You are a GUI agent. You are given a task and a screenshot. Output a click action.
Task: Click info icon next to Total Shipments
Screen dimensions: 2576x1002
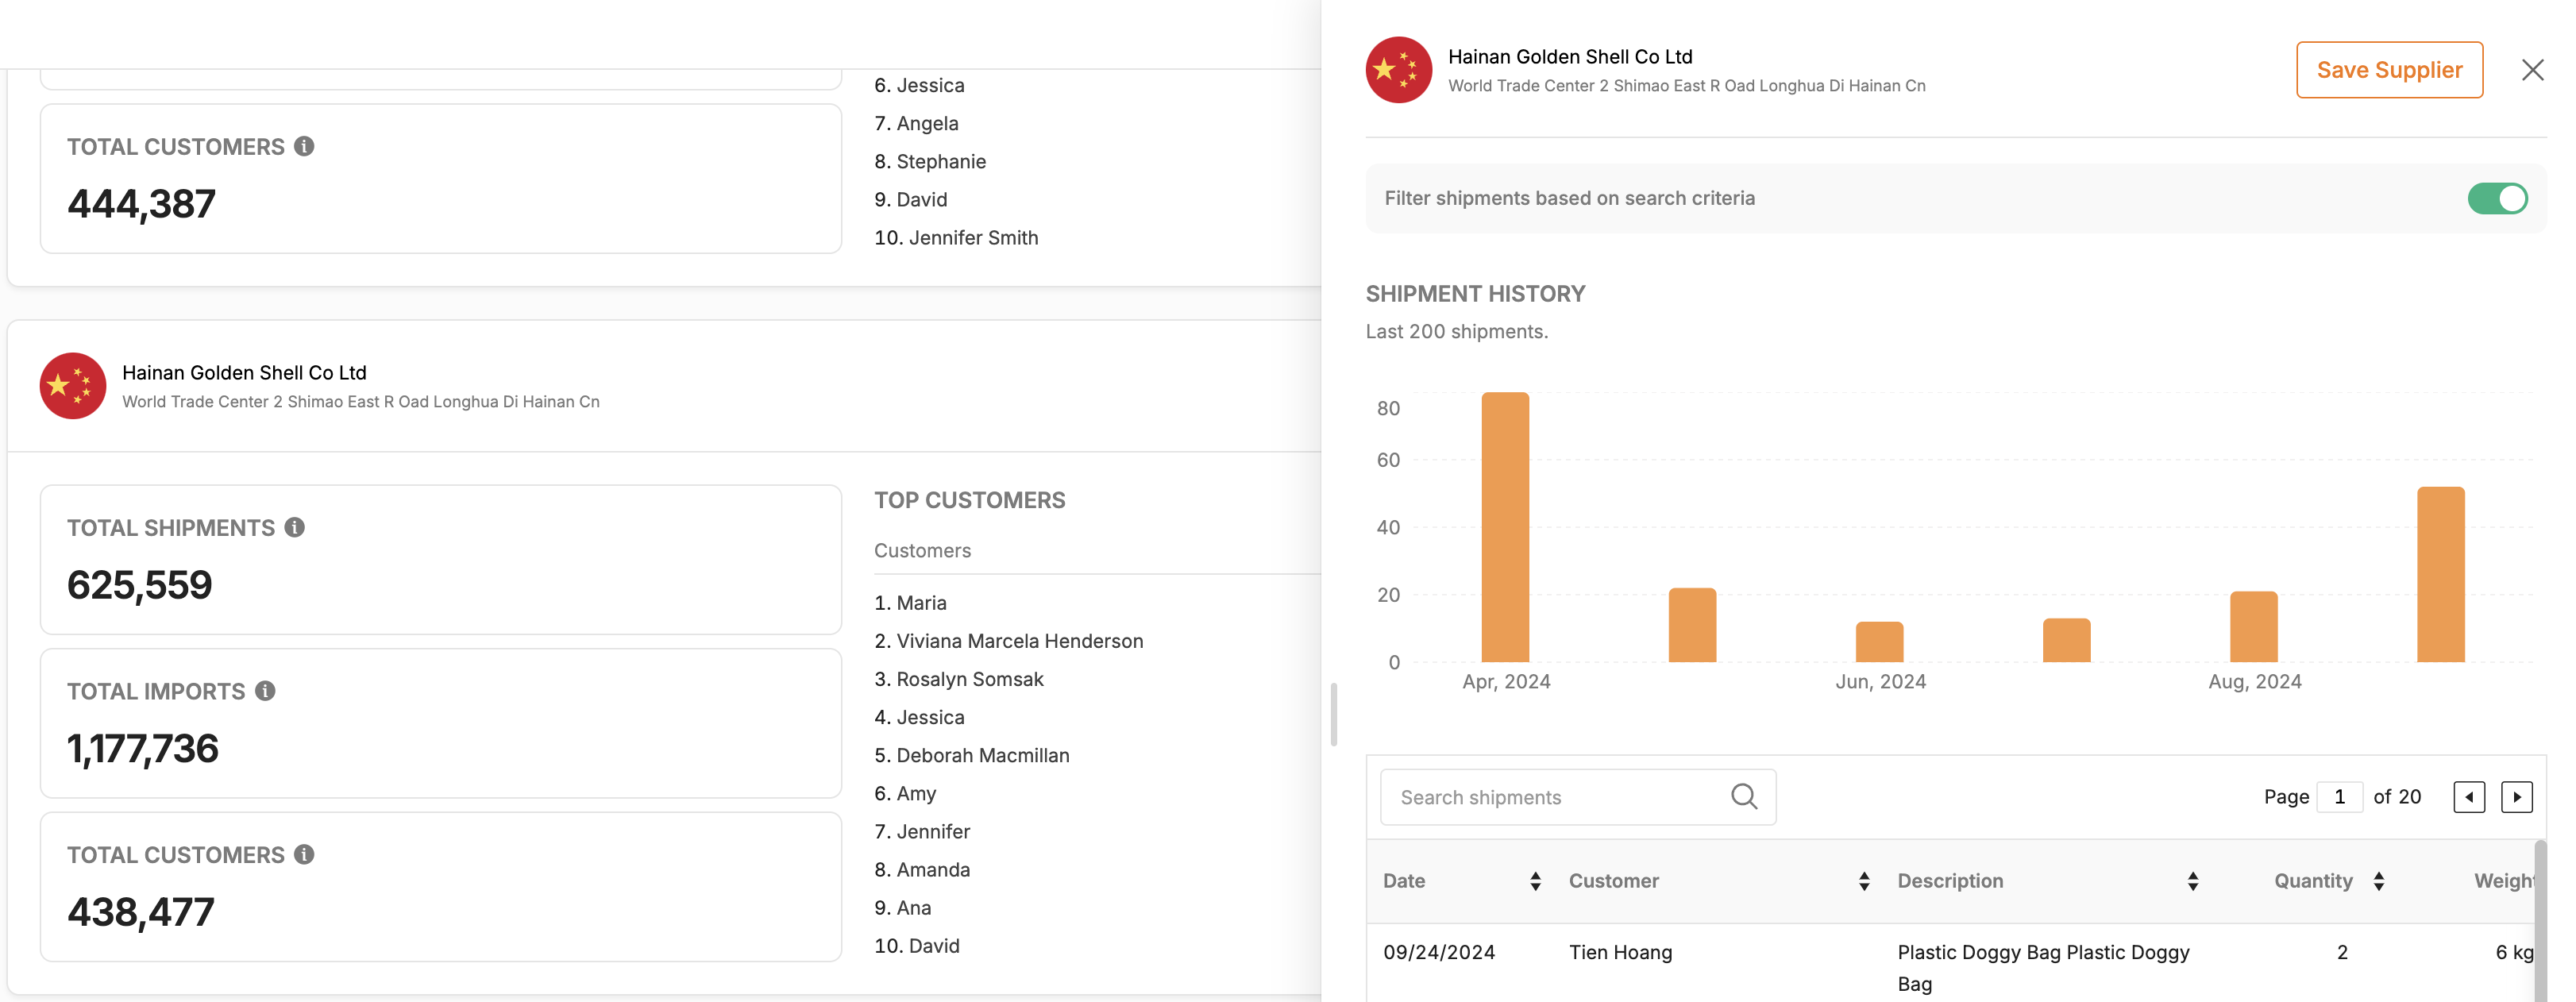294,527
